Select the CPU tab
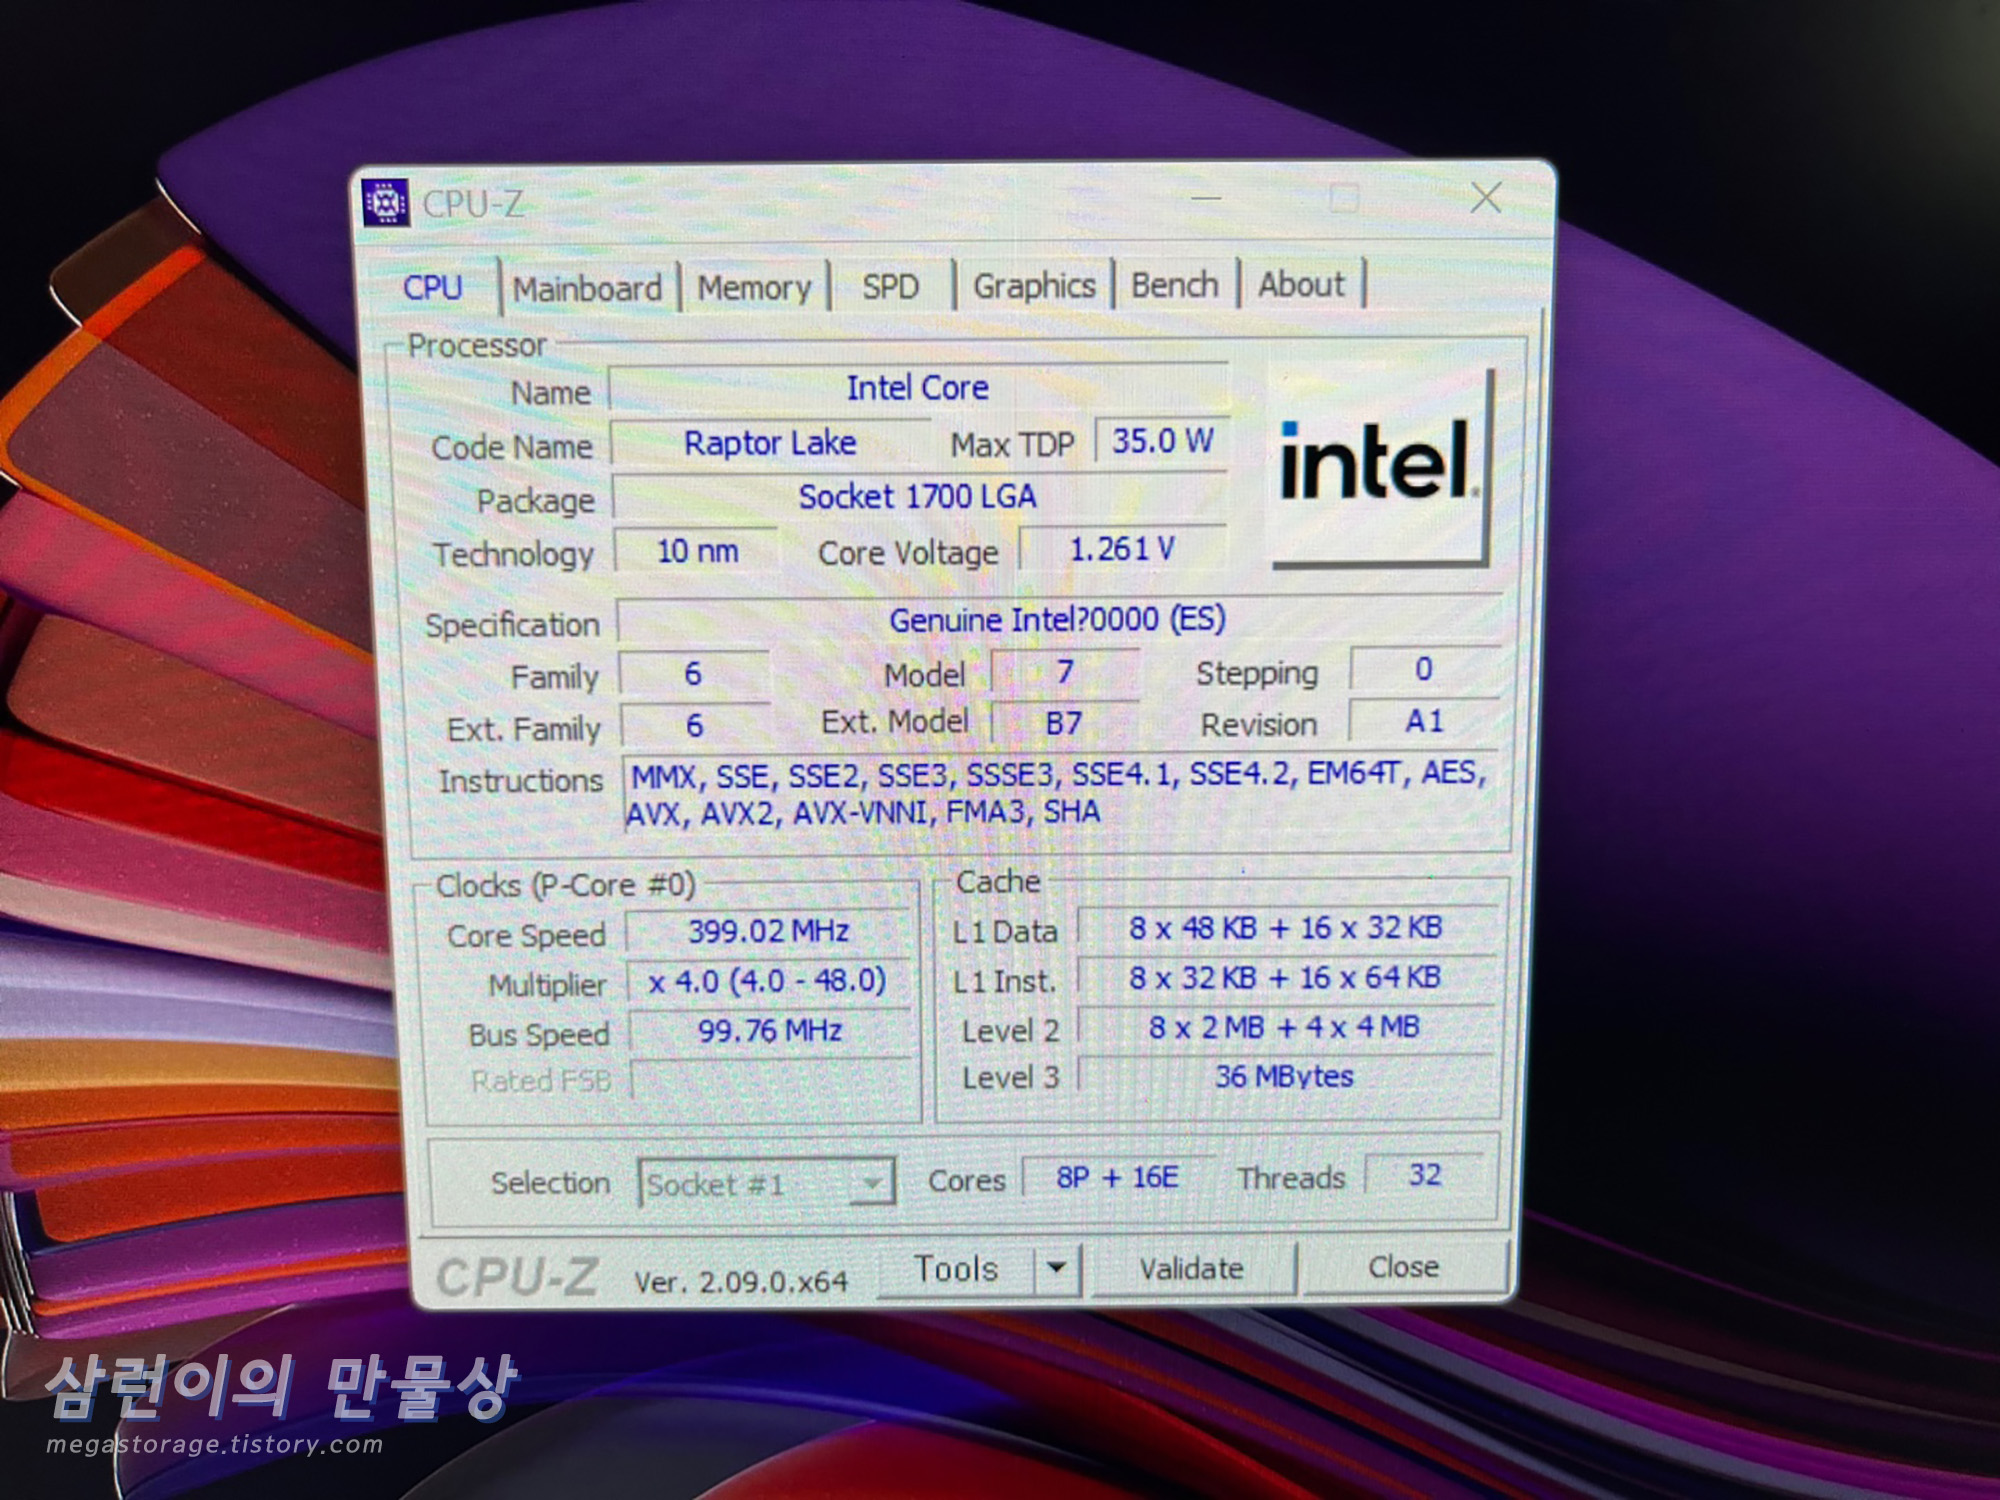 coord(433,288)
